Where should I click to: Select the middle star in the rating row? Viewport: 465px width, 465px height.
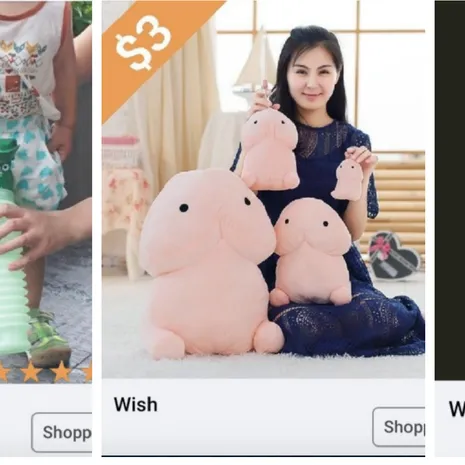61,371
